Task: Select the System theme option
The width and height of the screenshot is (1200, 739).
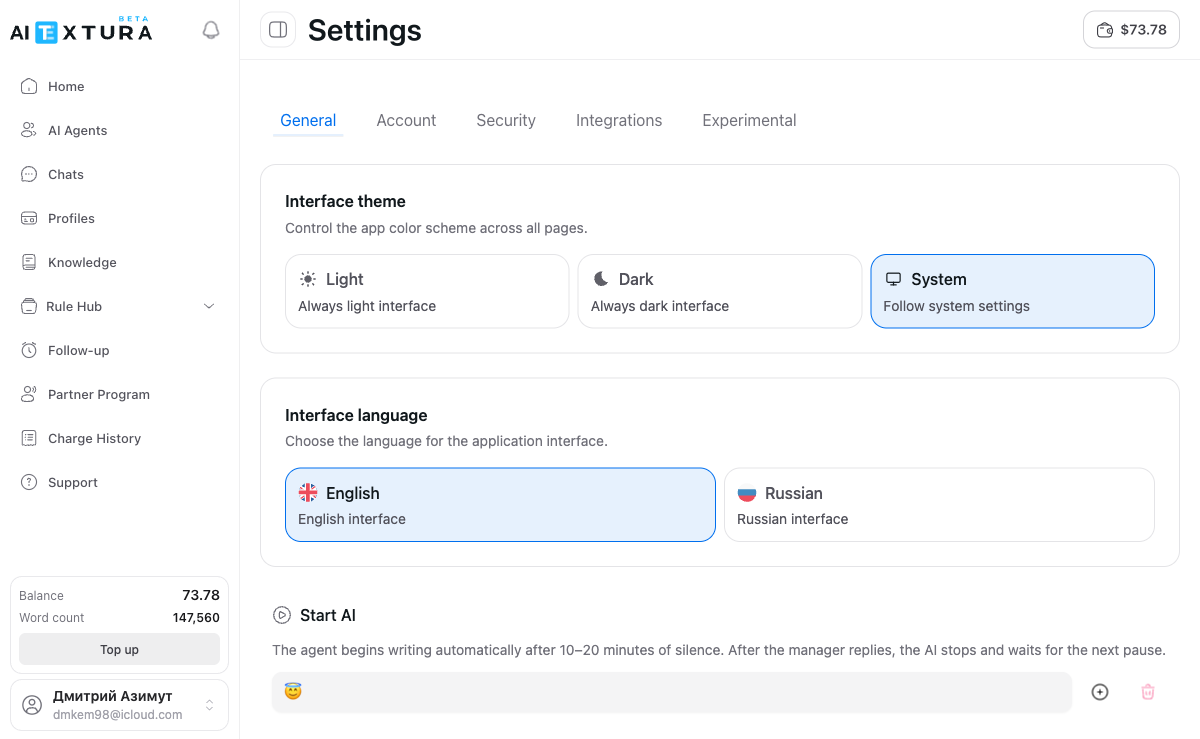Action: [x=1012, y=291]
